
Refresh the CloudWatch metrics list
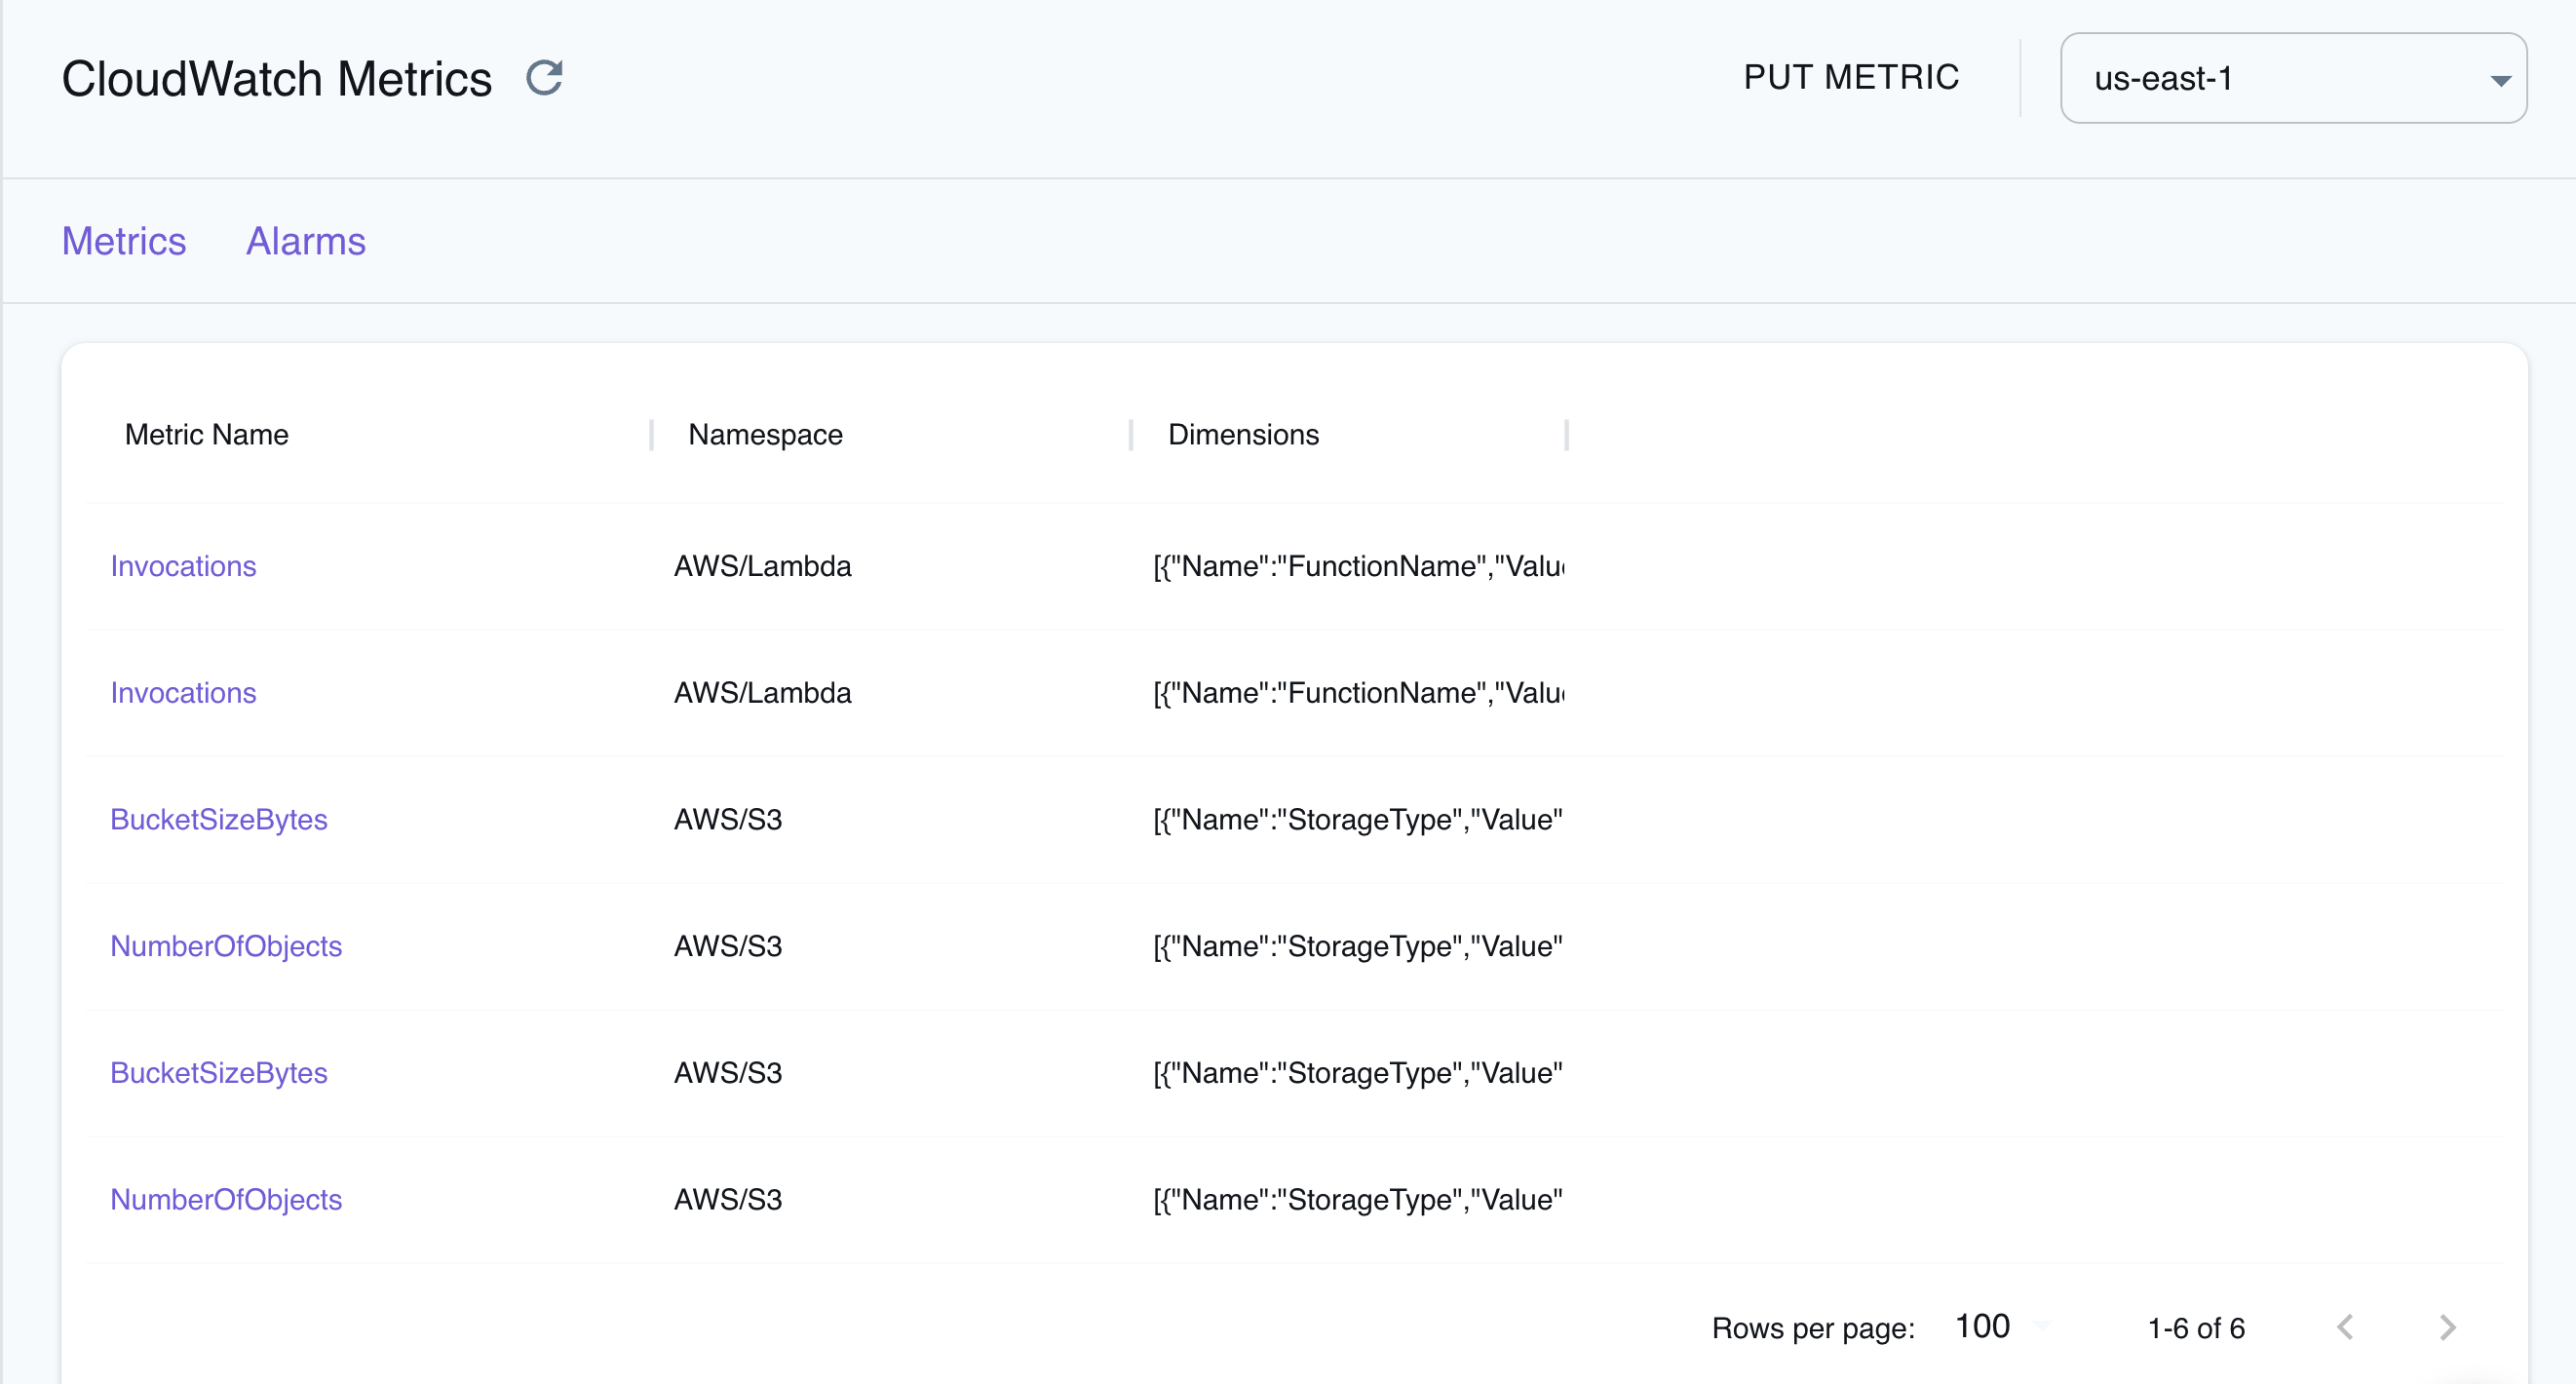click(545, 78)
